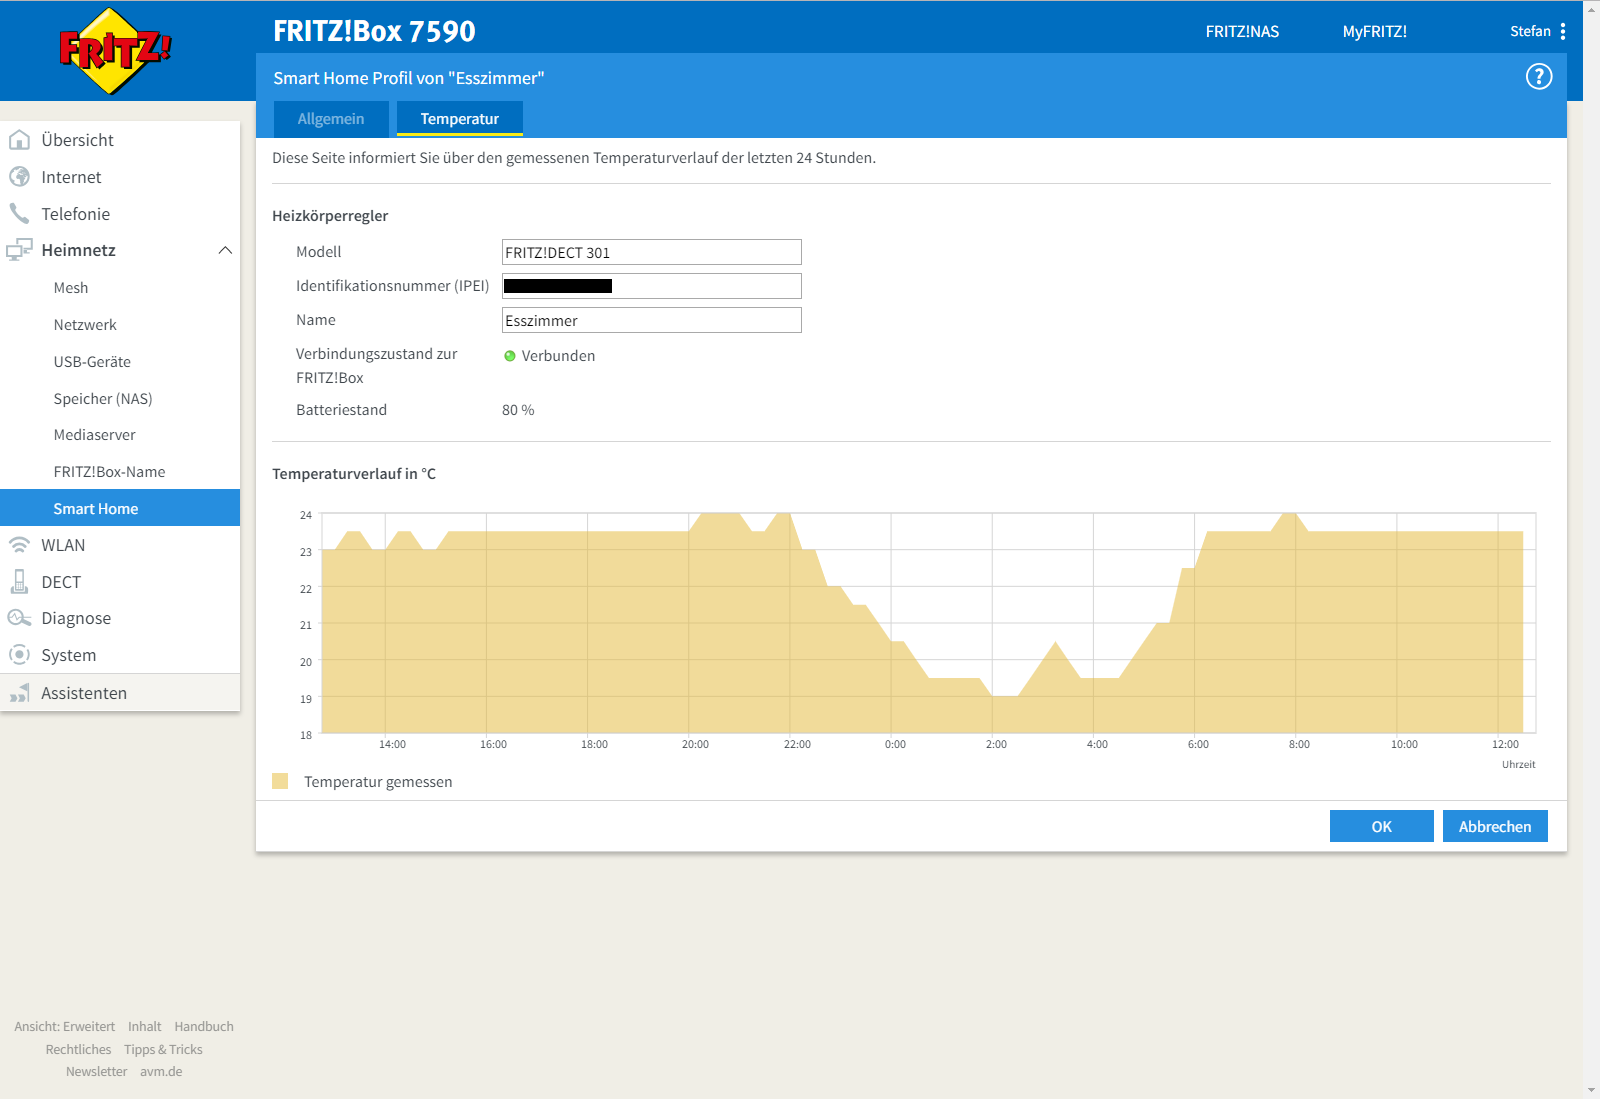Click the Modell field FRITZ!DECT 301

click(x=652, y=252)
